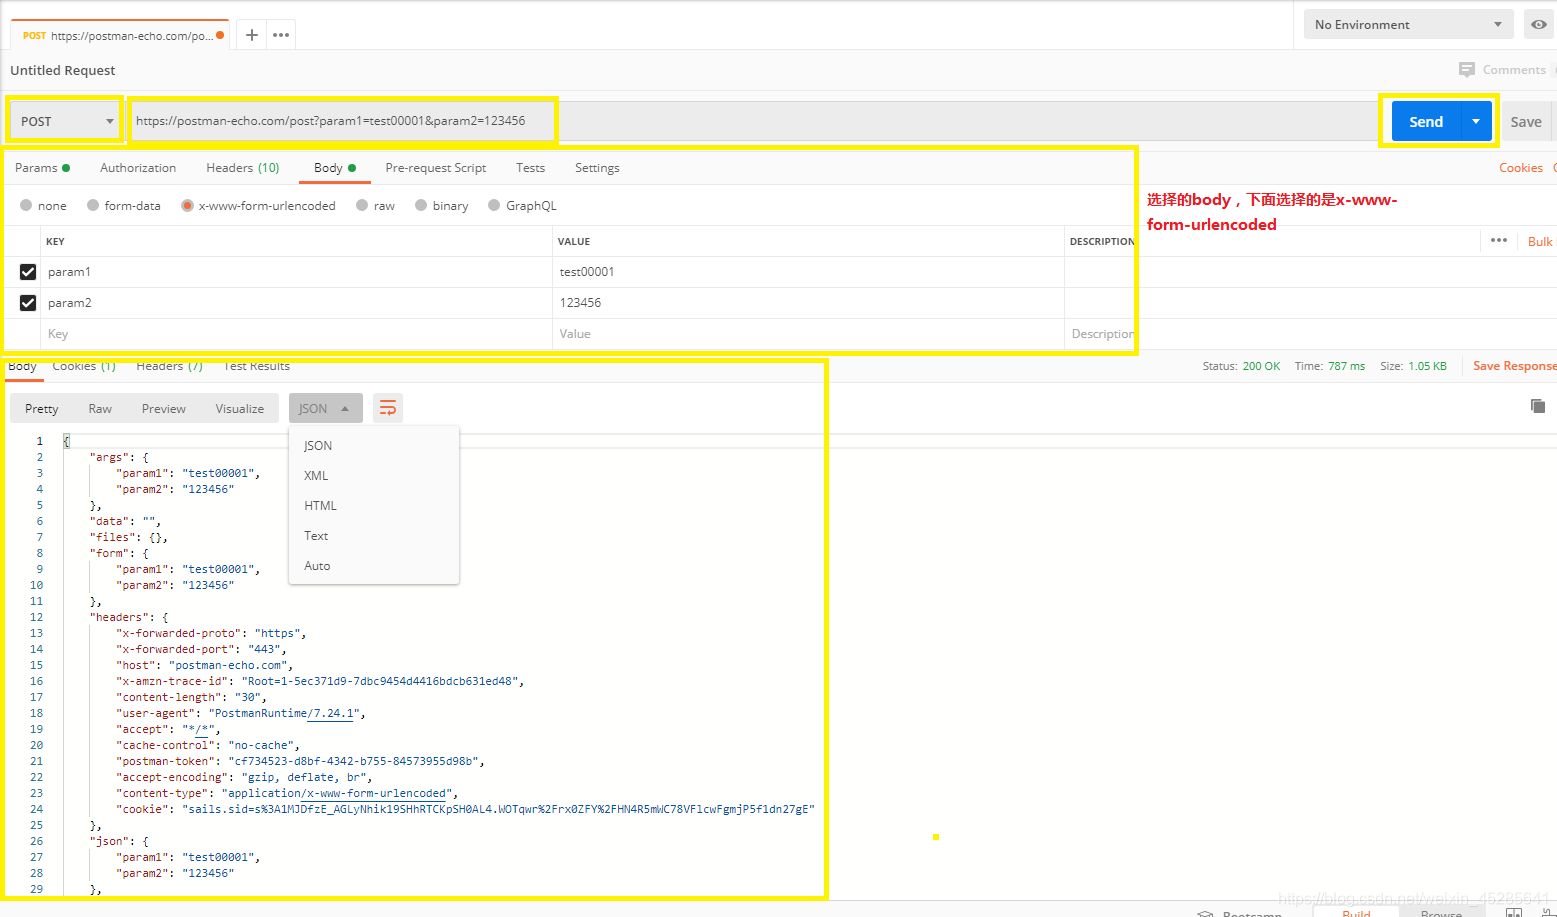Expand the Send button arrow options
Image resolution: width=1557 pixels, height=917 pixels.
click(1476, 121)
